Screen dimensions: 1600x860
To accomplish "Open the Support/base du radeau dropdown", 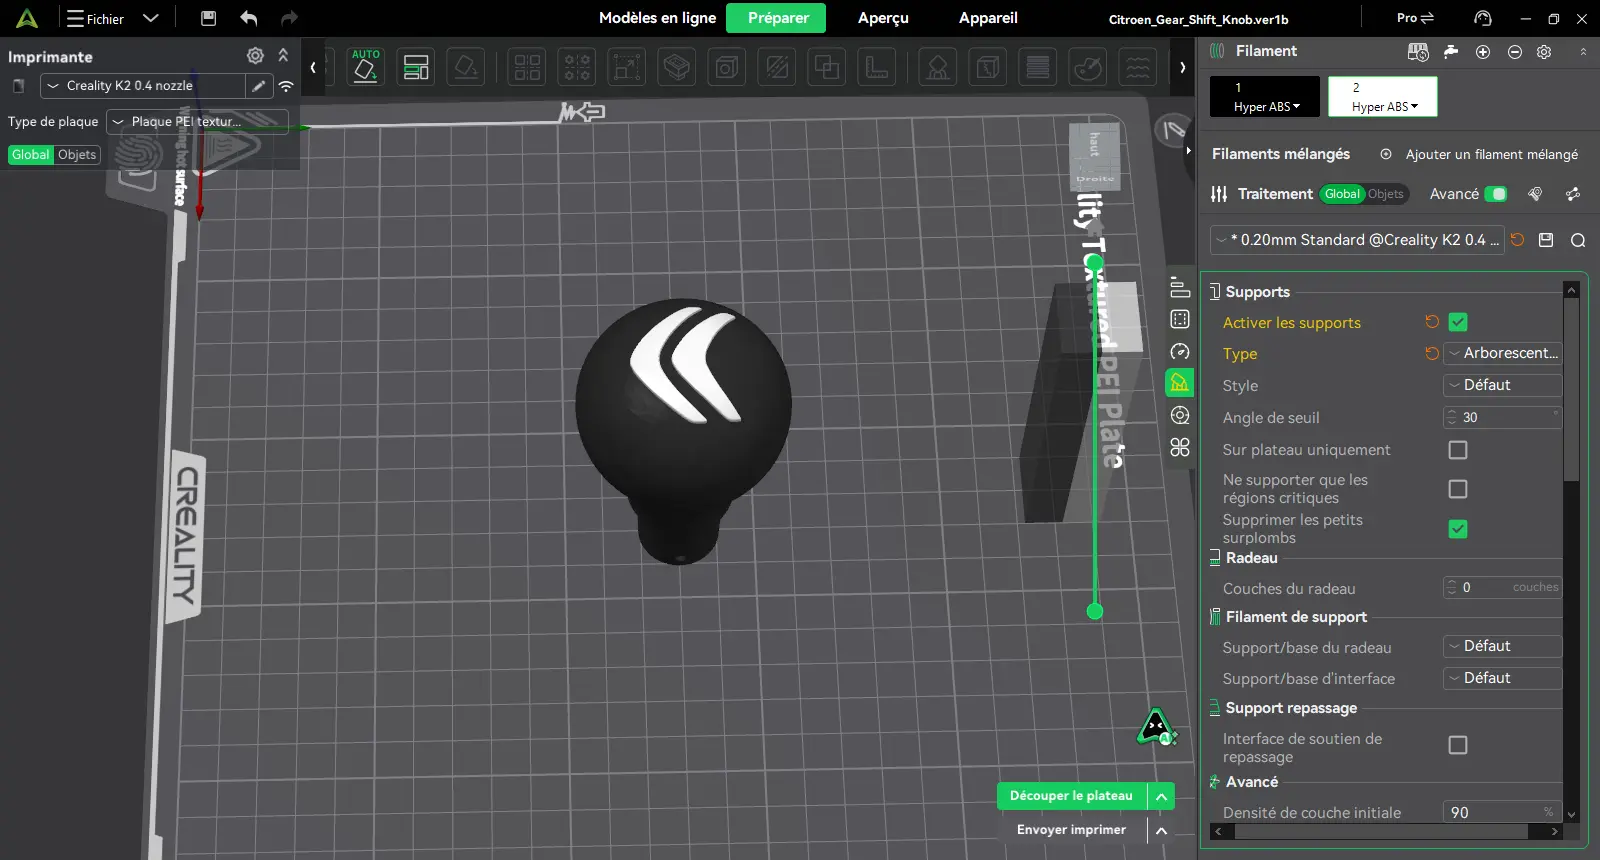I will pyautogui.click(x=1502, y=646).
